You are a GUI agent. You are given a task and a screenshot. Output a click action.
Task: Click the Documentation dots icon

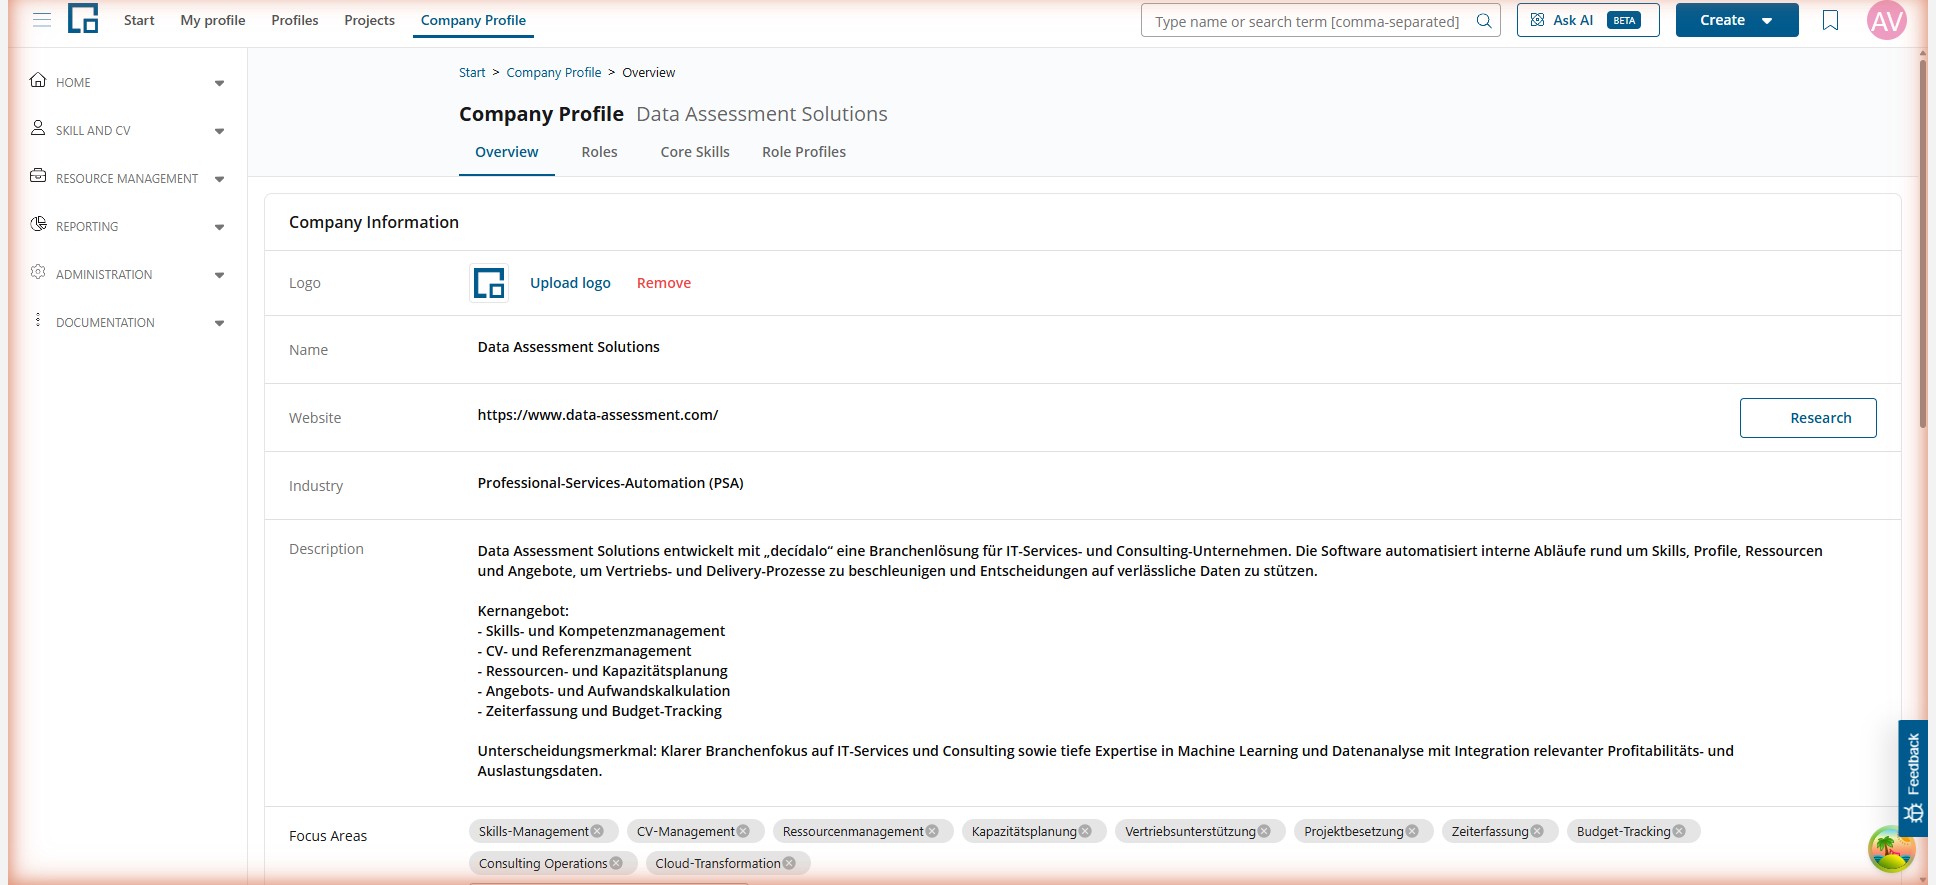[38, 320]
